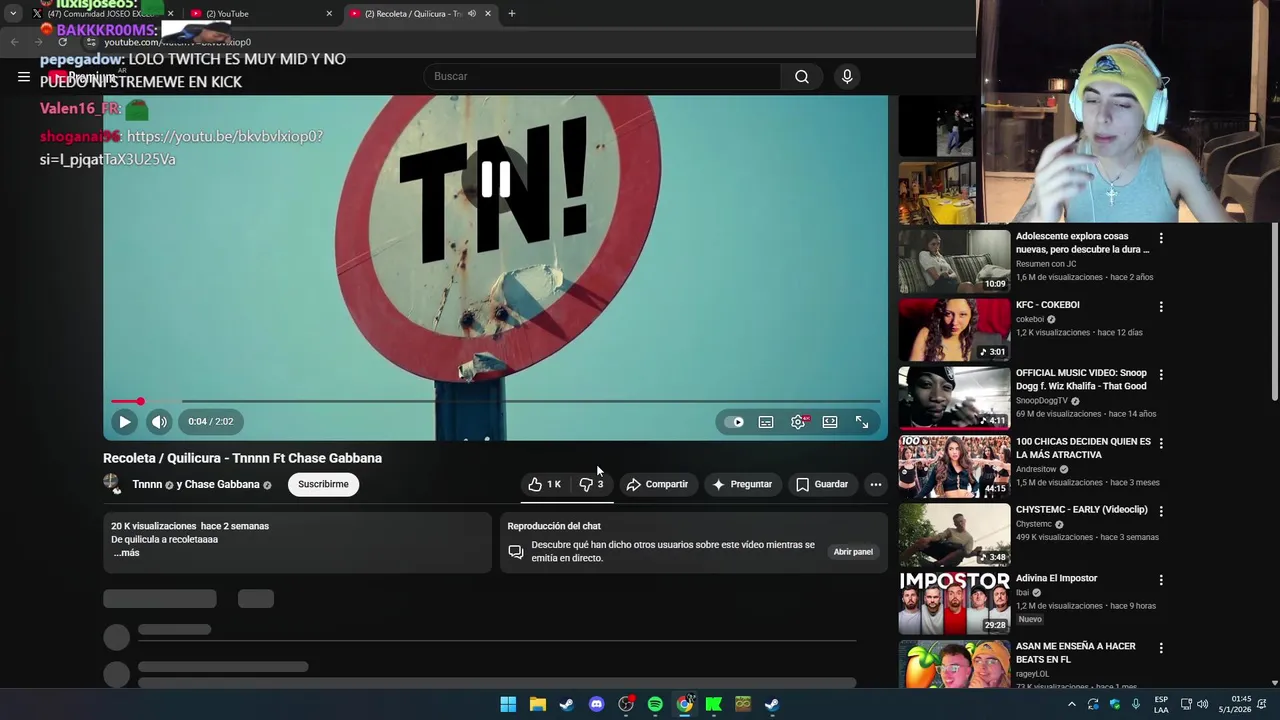Open Discord from the taskbar

pyautogui.click(x=597, y=704)
